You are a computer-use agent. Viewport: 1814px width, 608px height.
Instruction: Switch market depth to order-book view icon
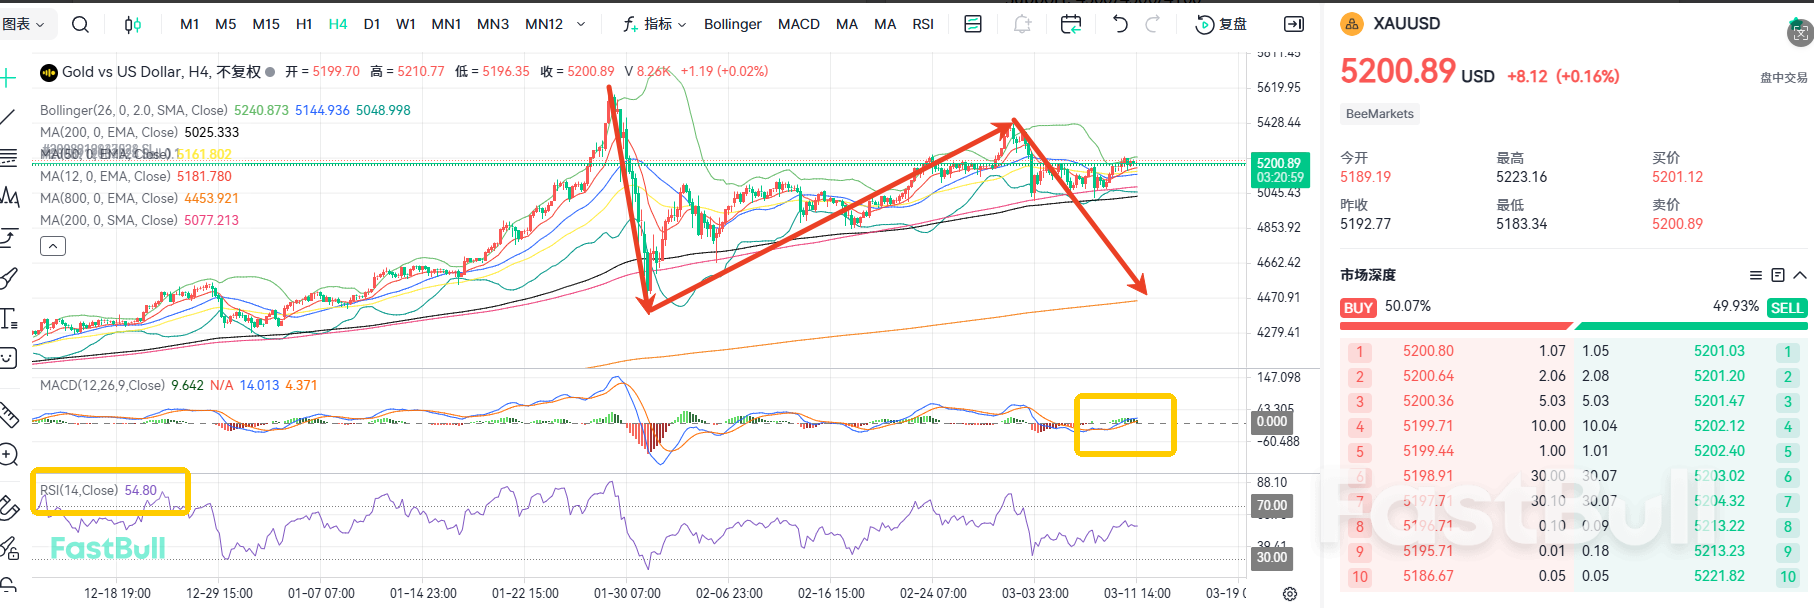pos(1777,275)
